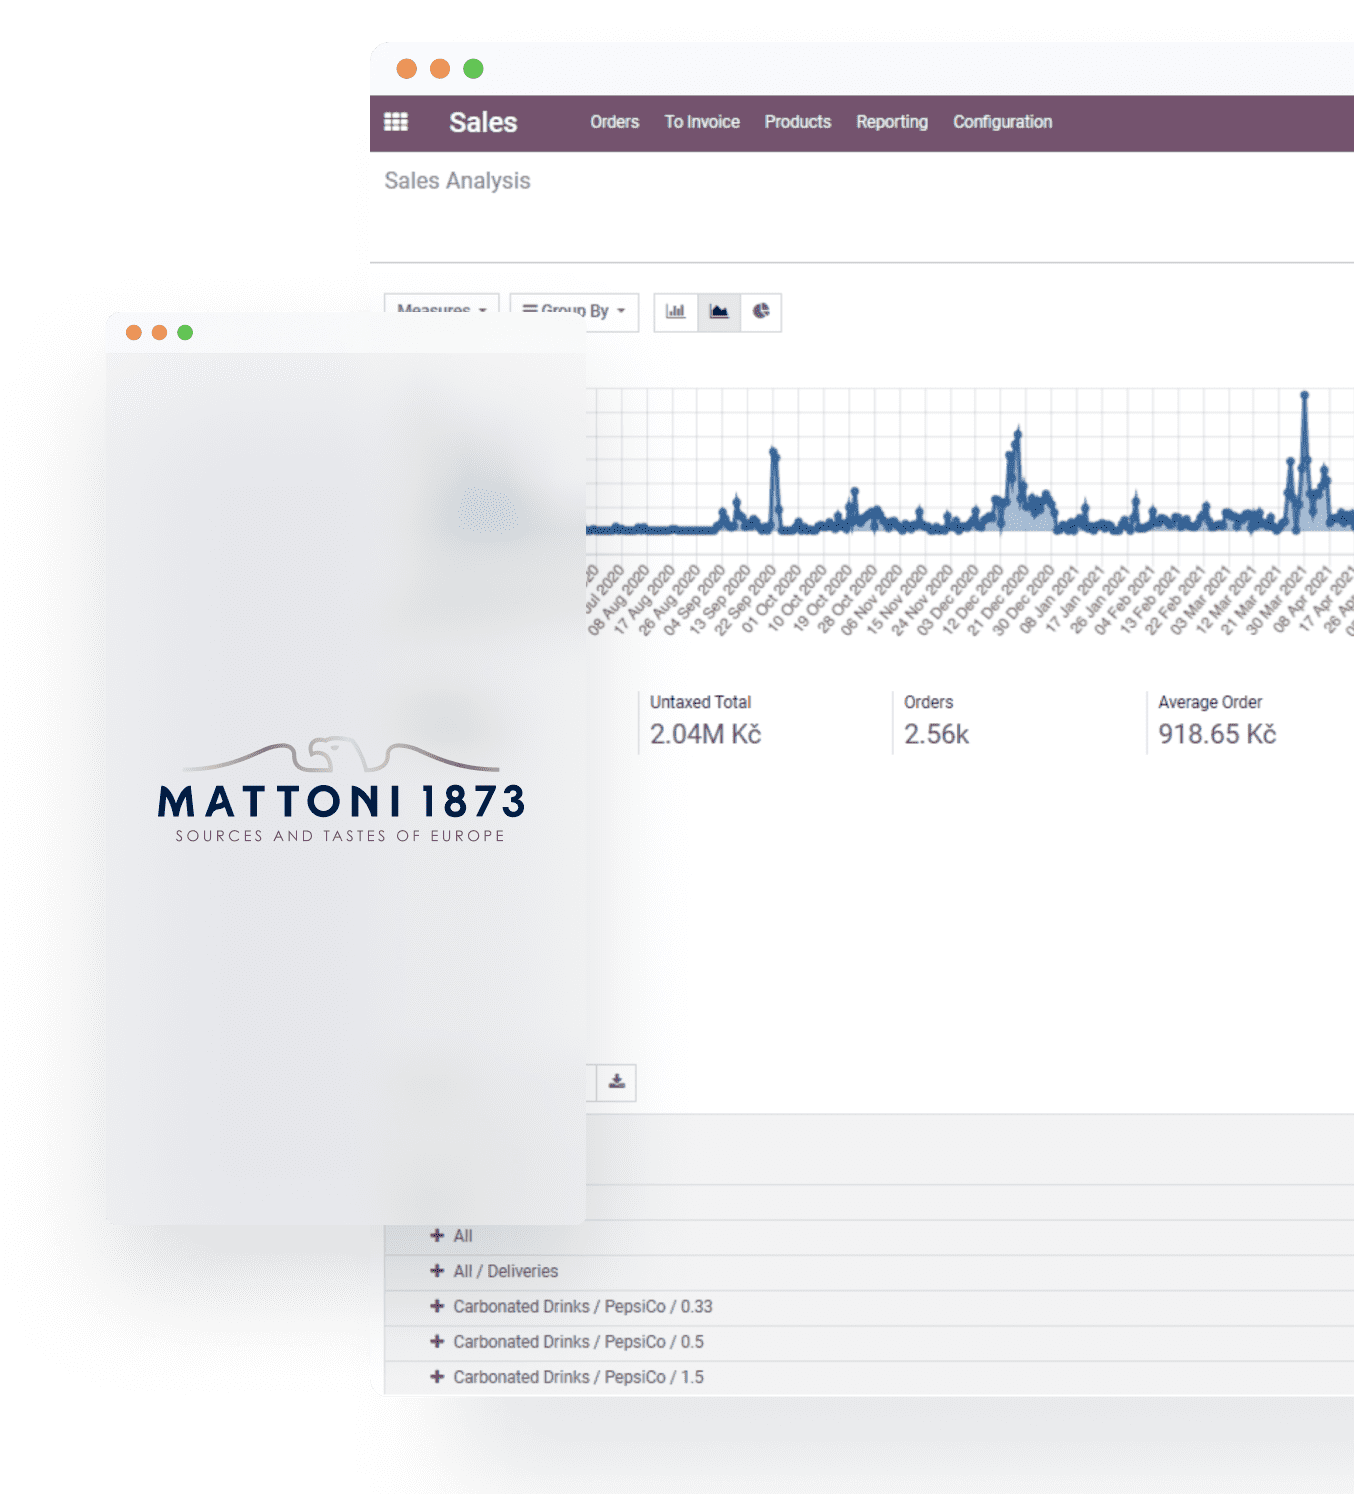Click the Group By horizontal lines icon
Screen dimensions: 1354x1494
tap(532, 311)
